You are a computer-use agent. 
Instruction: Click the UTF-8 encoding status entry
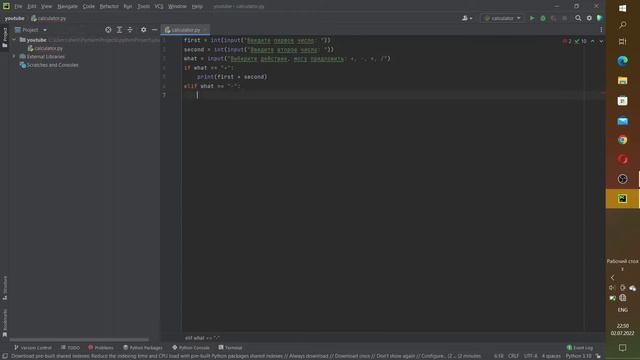point(531,356)
